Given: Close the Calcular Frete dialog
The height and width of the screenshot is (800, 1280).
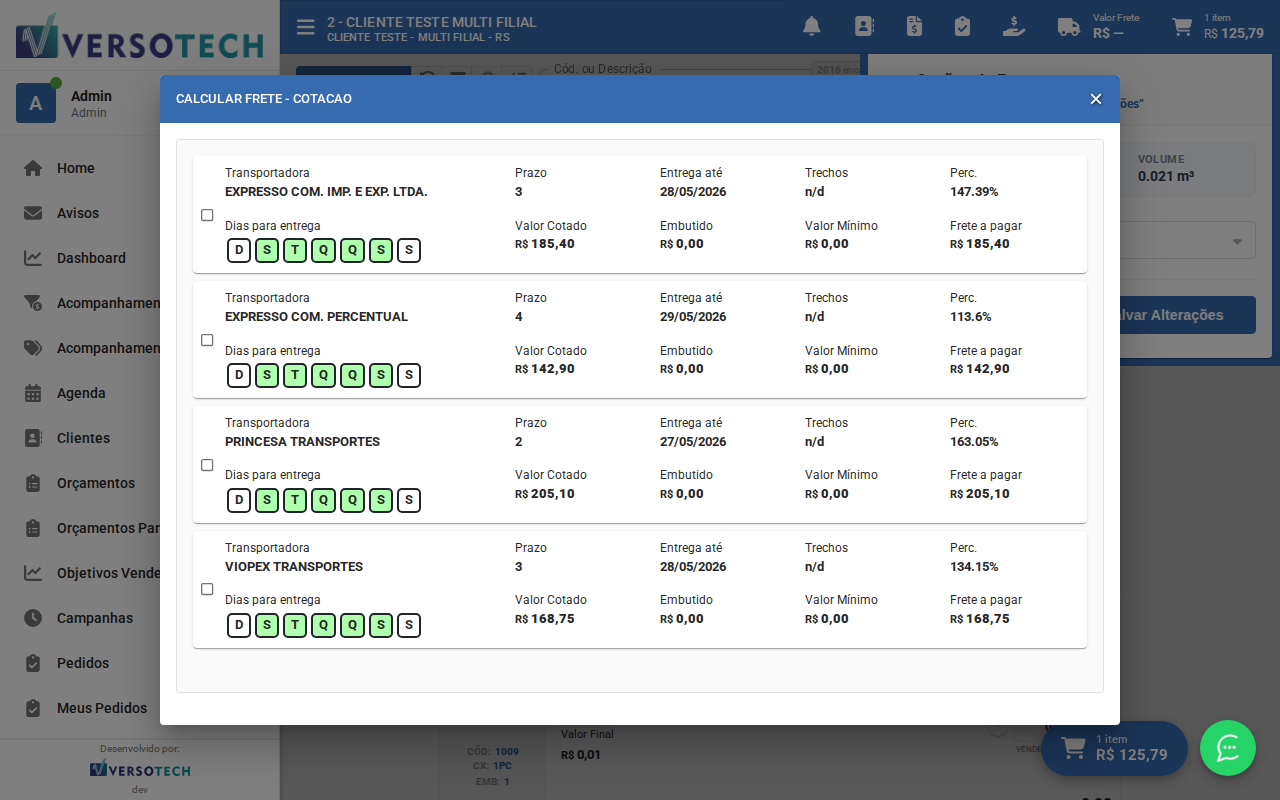Looking at the screenshot, I should point(1096,99).
